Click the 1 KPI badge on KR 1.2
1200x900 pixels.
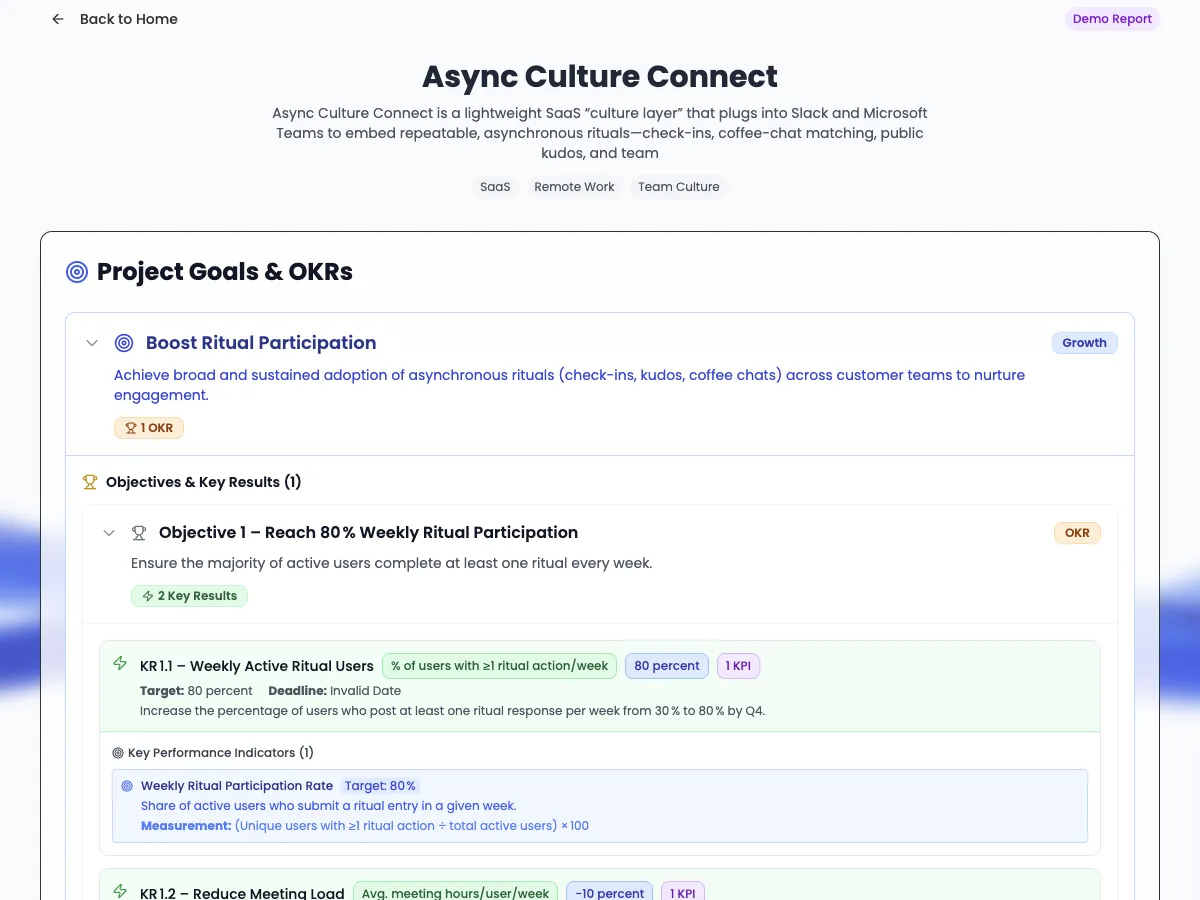683,892
